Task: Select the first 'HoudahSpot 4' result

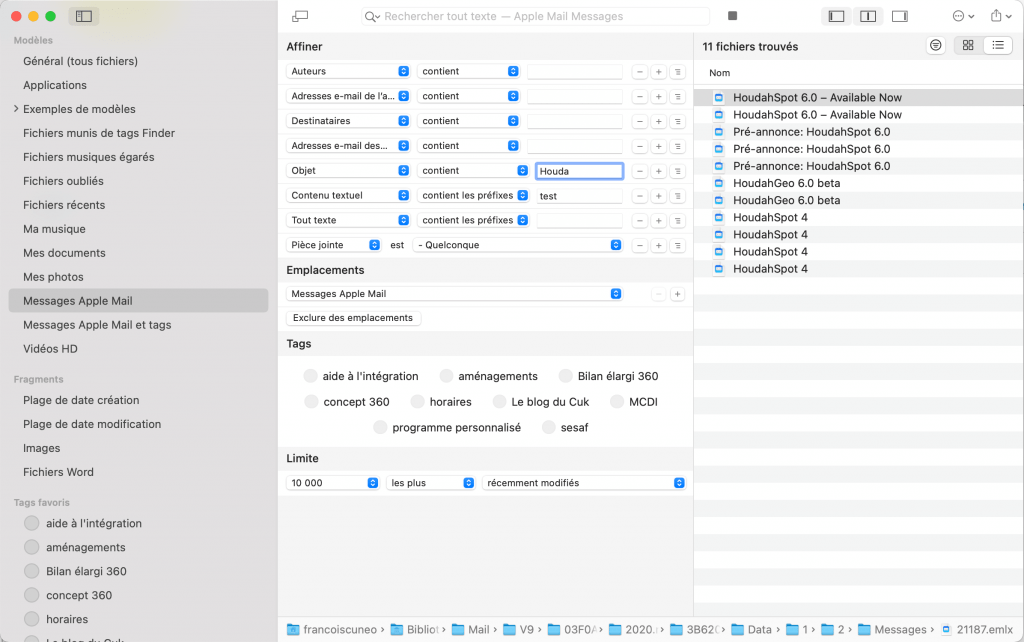Action: pos(859,217)
